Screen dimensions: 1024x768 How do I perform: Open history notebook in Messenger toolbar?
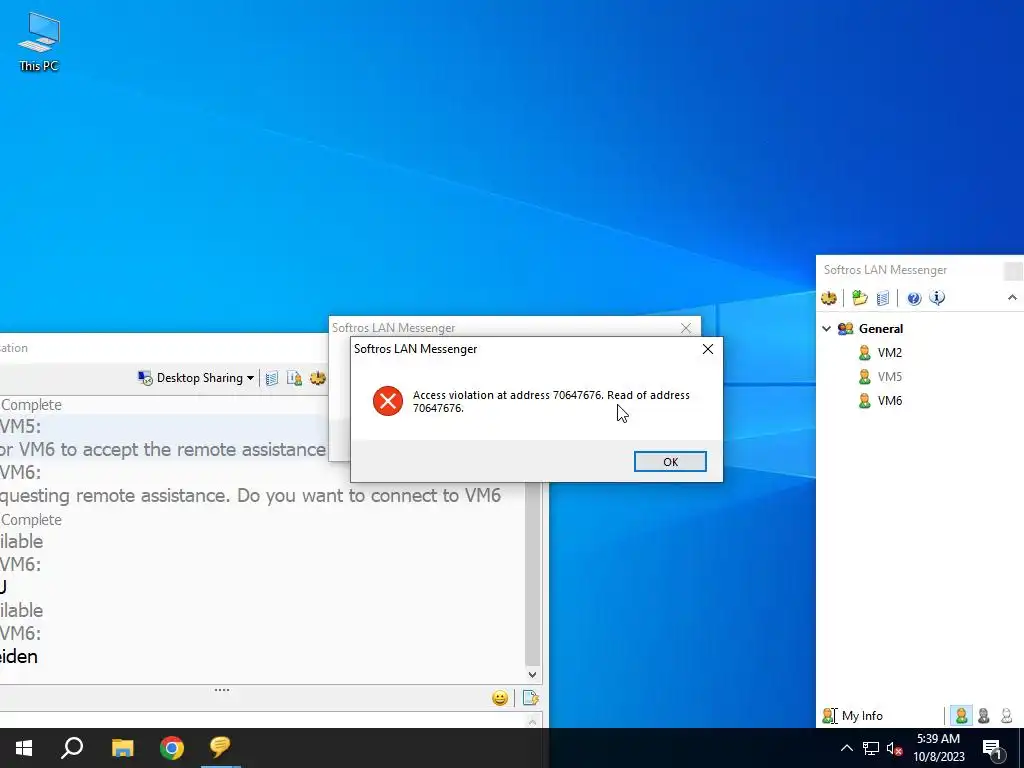click(x=883, y=298)
